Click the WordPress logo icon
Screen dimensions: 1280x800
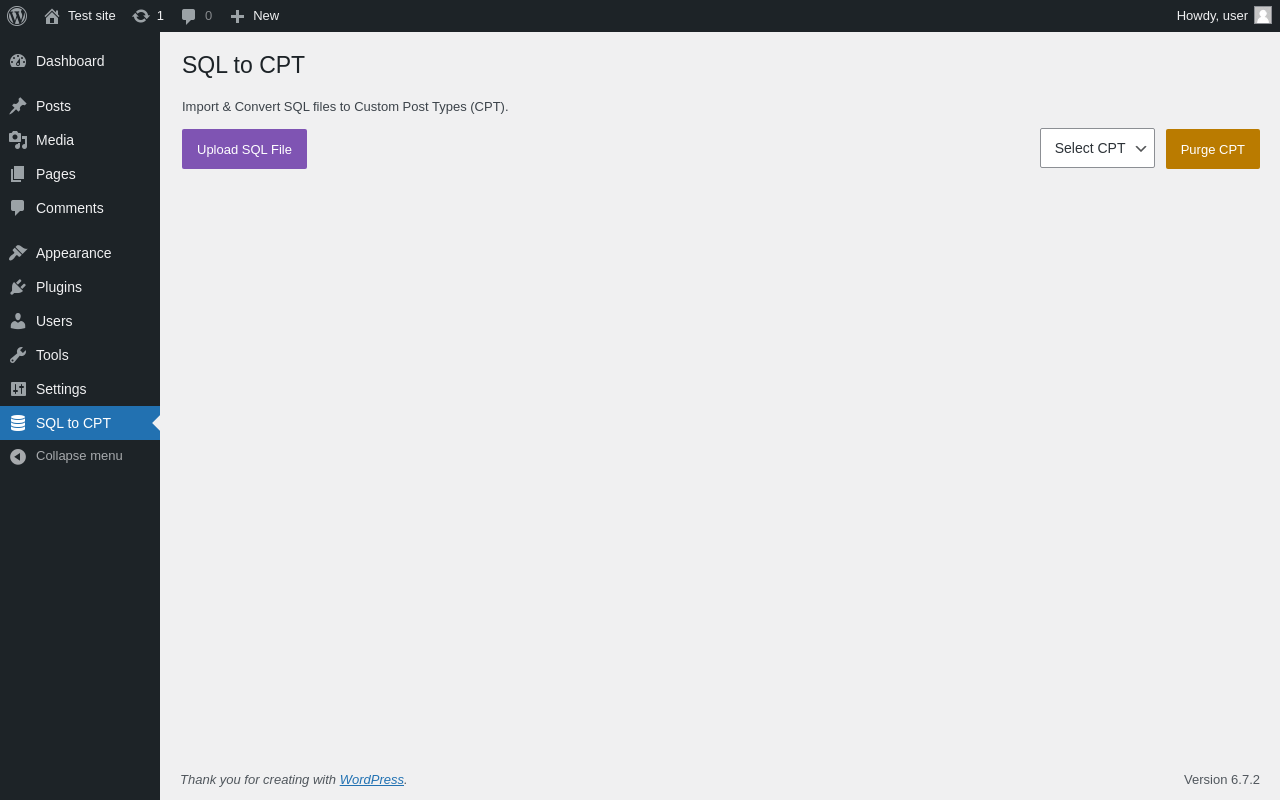tap(17, 16)
